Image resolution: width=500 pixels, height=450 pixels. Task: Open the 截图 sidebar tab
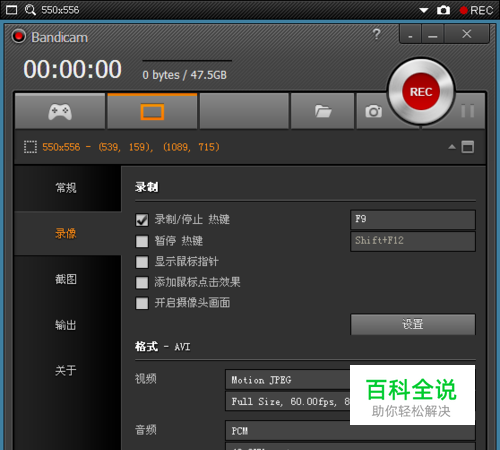point(68,279)
